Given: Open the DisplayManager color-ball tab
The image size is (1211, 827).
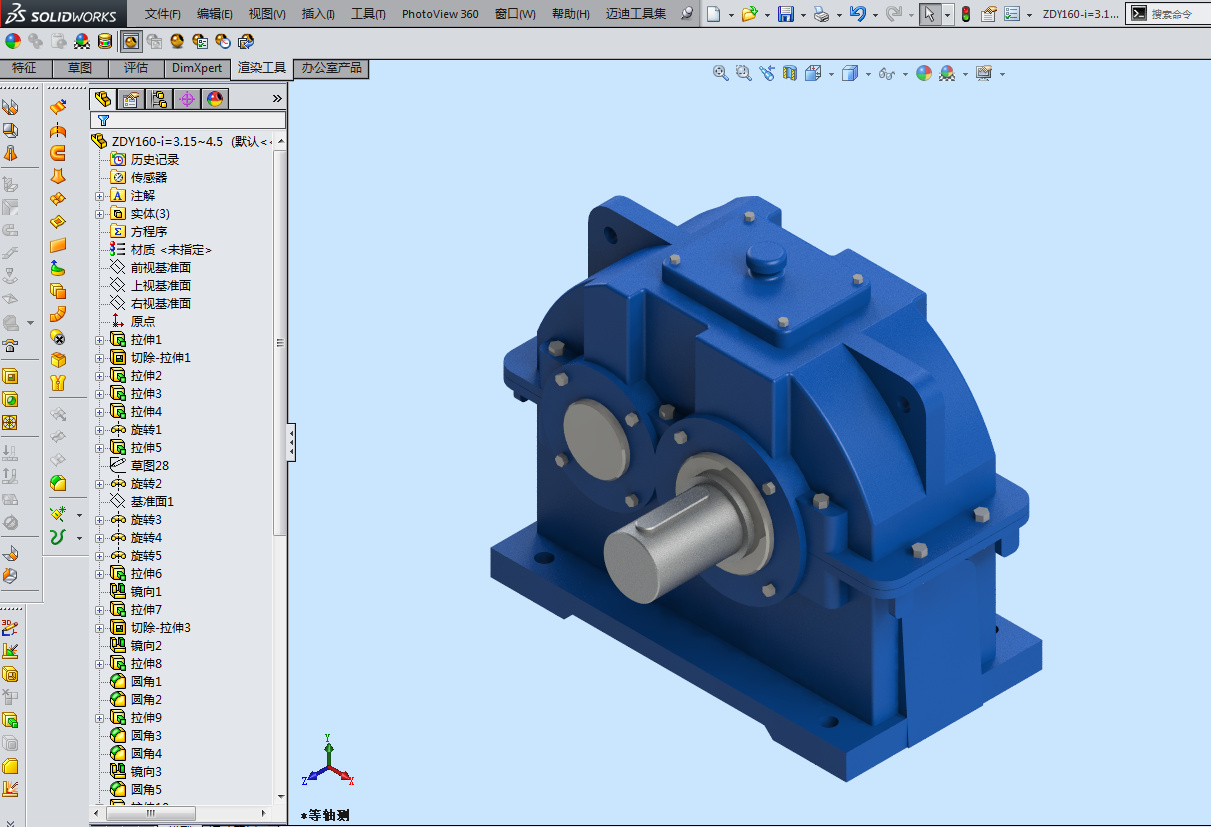Looking at the screenshot, I should click(x=215, y=98).
